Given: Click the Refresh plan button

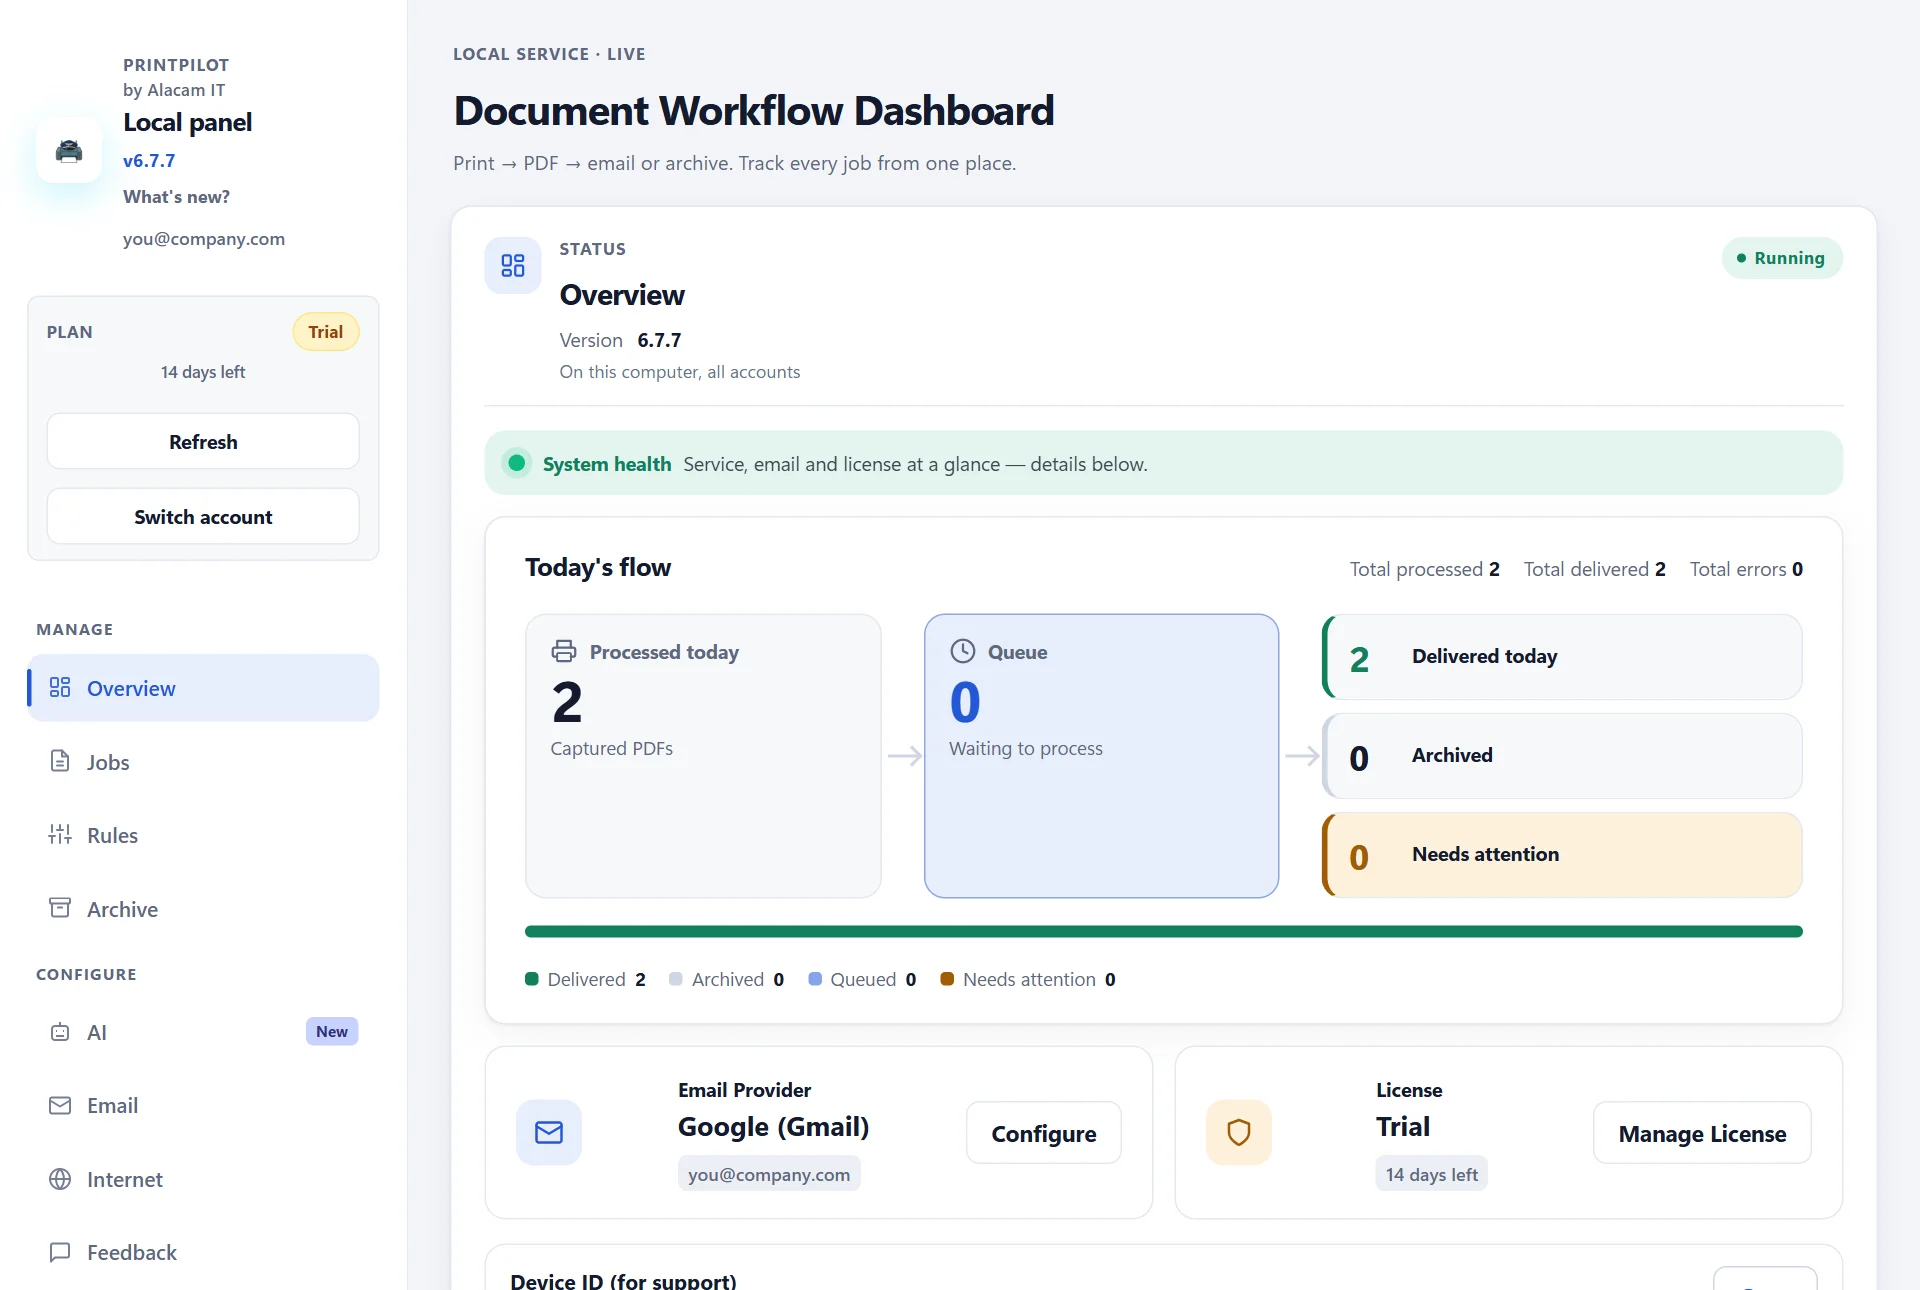Looking at the screenshot, I should tap(203, 441).
